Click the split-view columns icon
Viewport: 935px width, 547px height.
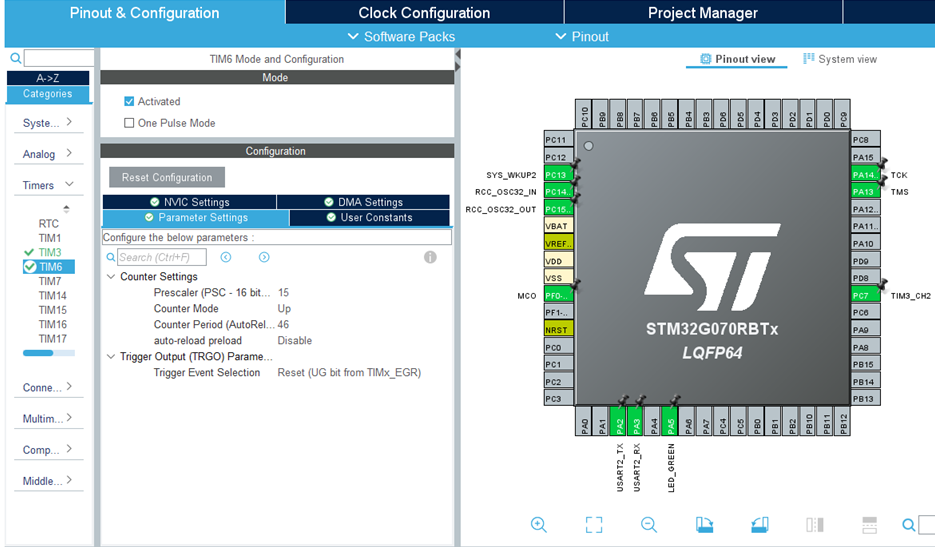815,524
